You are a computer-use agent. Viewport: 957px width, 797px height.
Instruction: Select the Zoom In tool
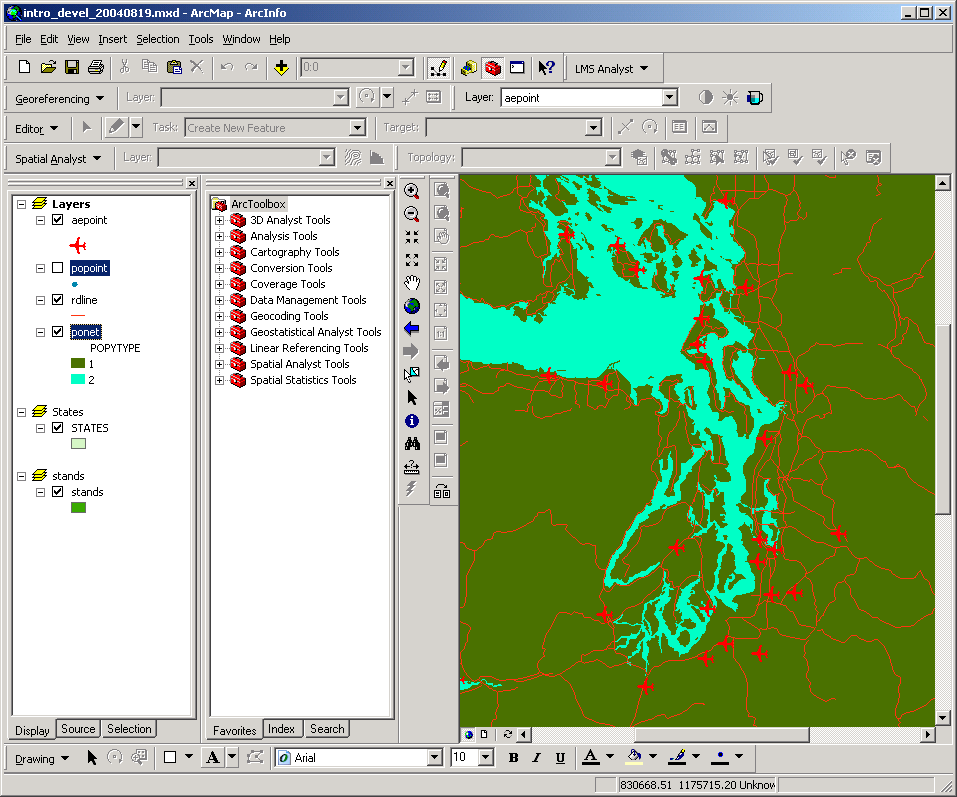point(411,189)
